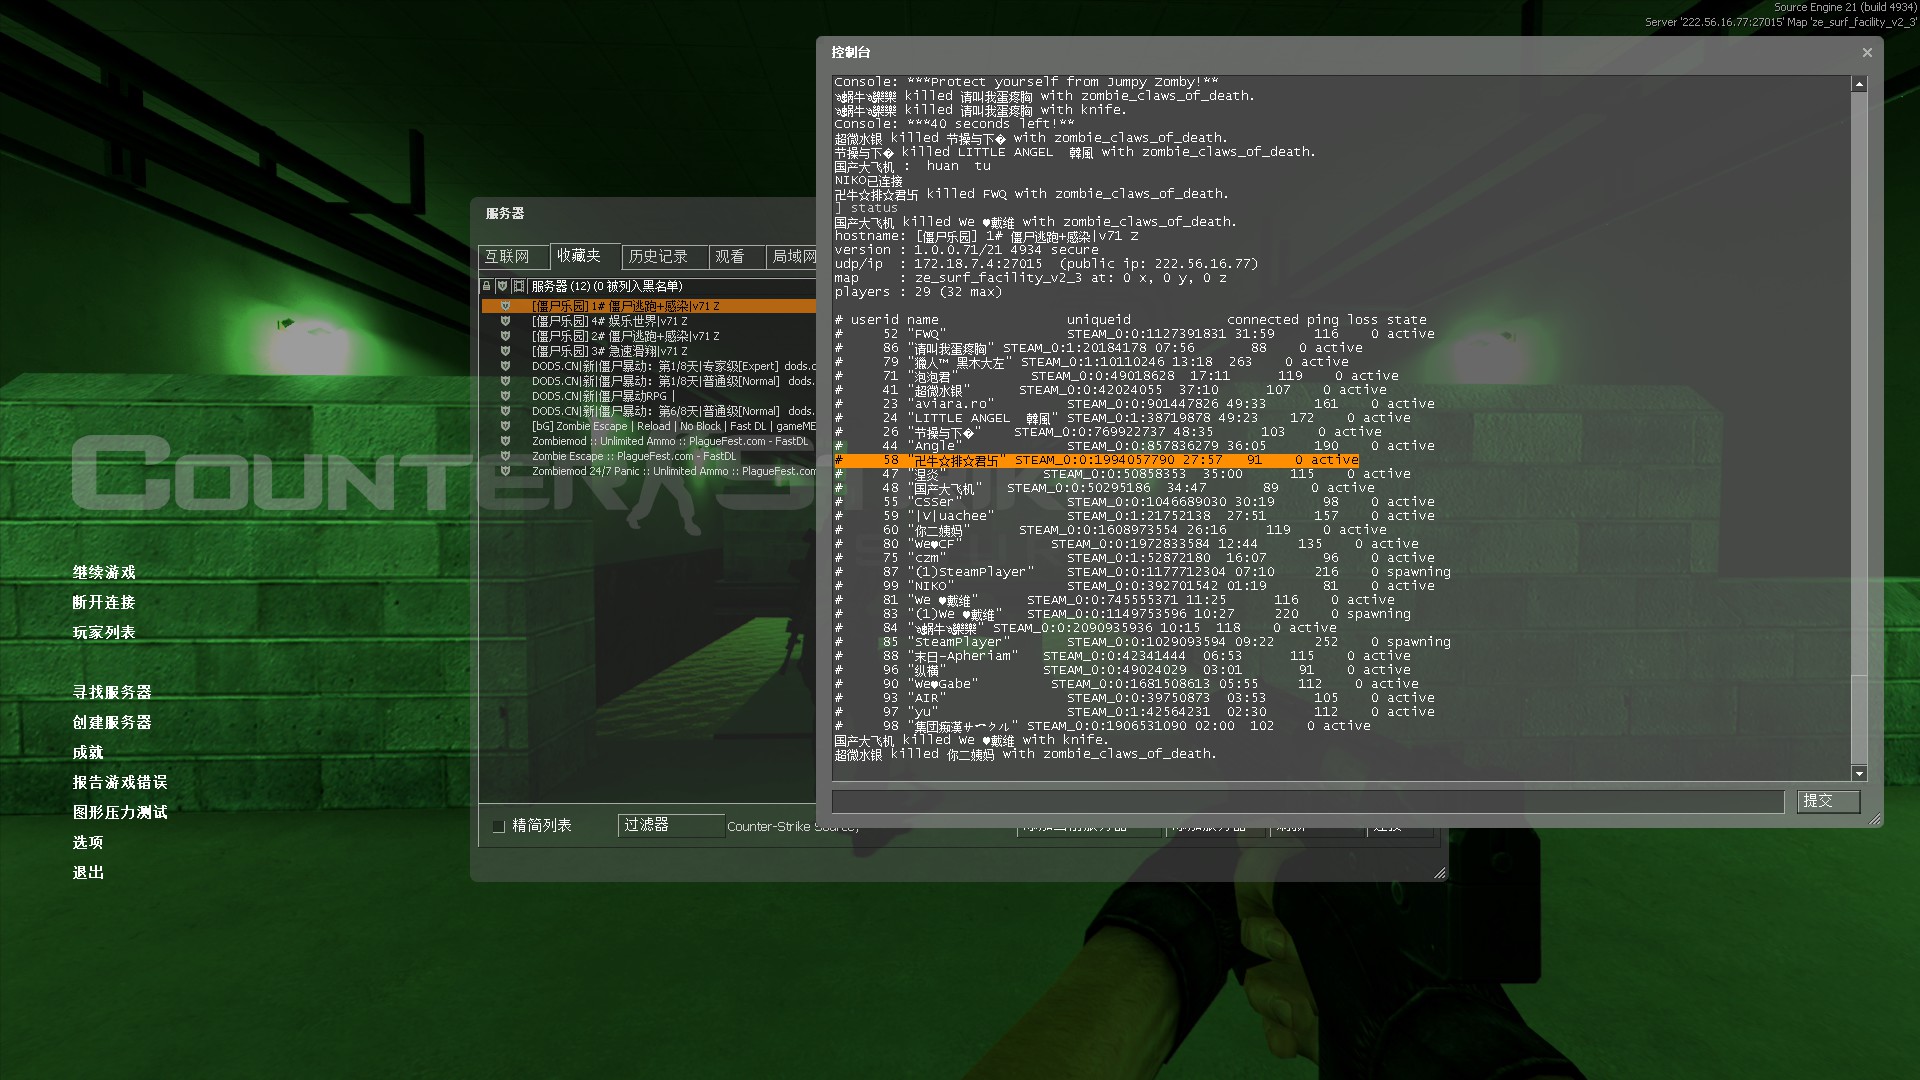Select DODS.CN 第1/8天 普通级[Normal] server
Screen dimensions: 1920x1080
(x=648, y=381)
